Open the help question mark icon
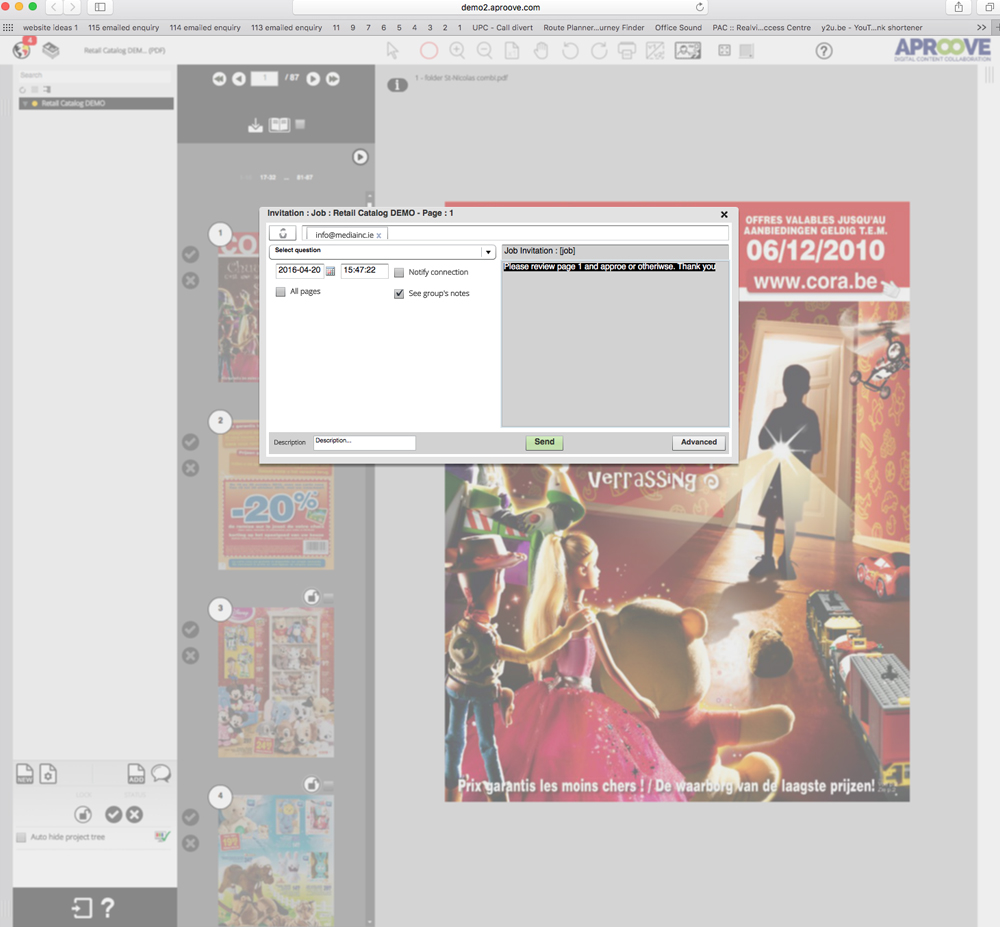This screenshot has width=1000, height=927. (823, 51)
